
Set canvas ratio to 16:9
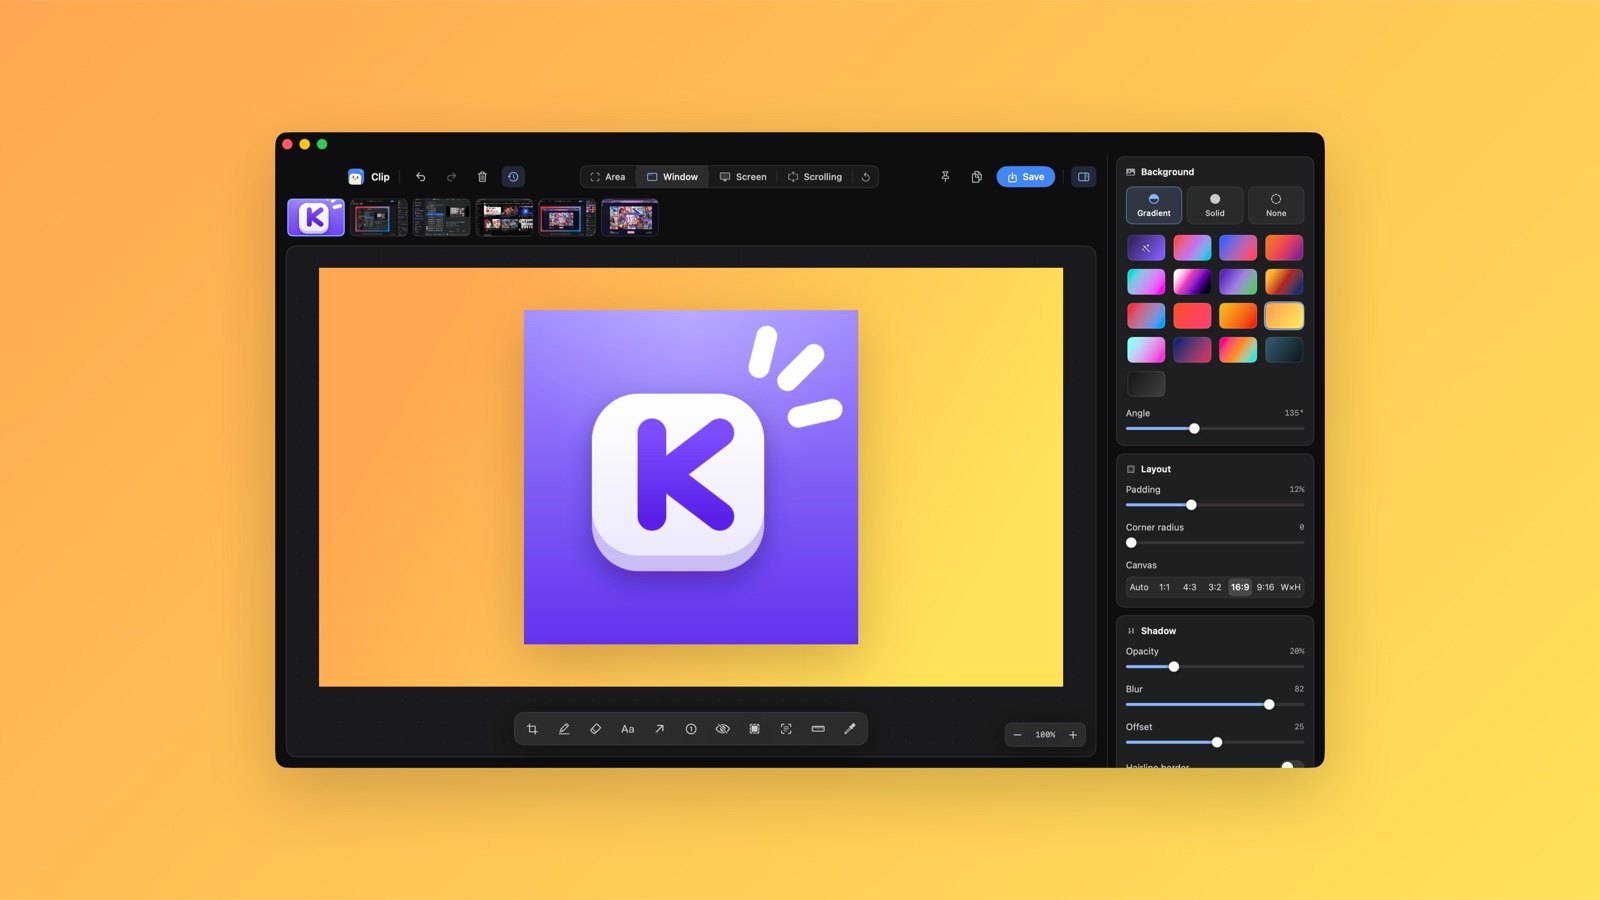pos(1240,587)
